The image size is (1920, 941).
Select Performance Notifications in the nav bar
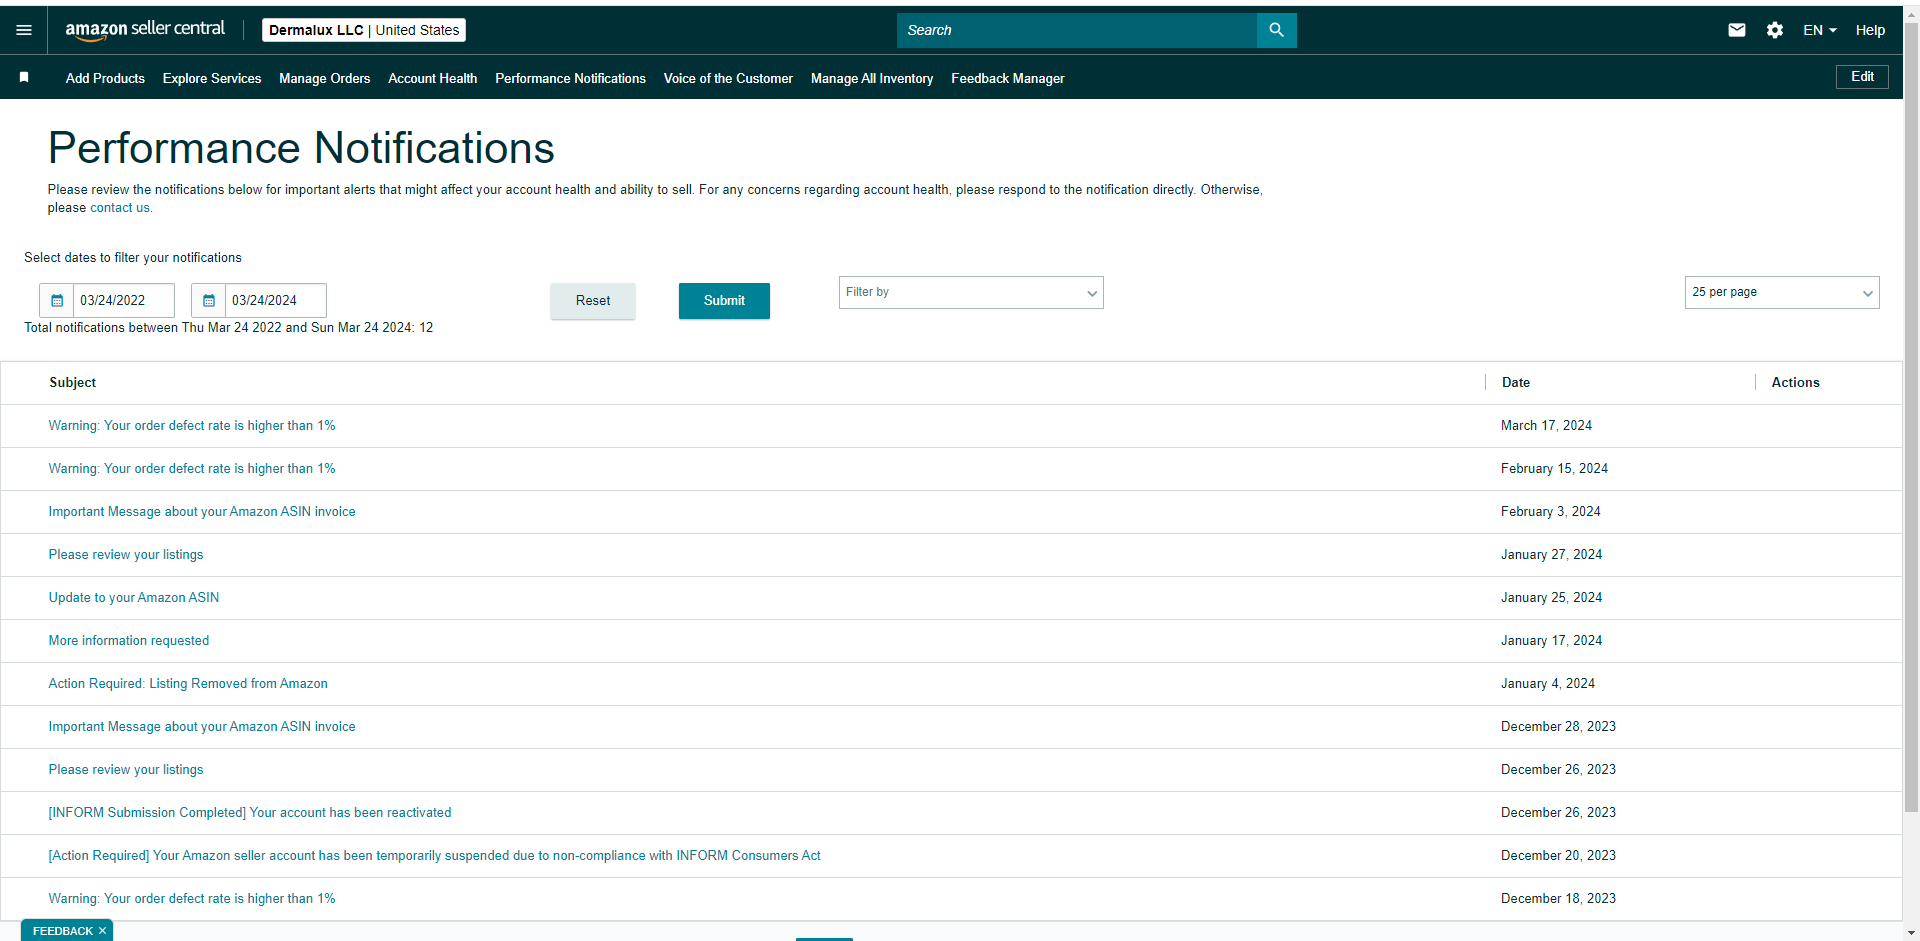[570, 78]
